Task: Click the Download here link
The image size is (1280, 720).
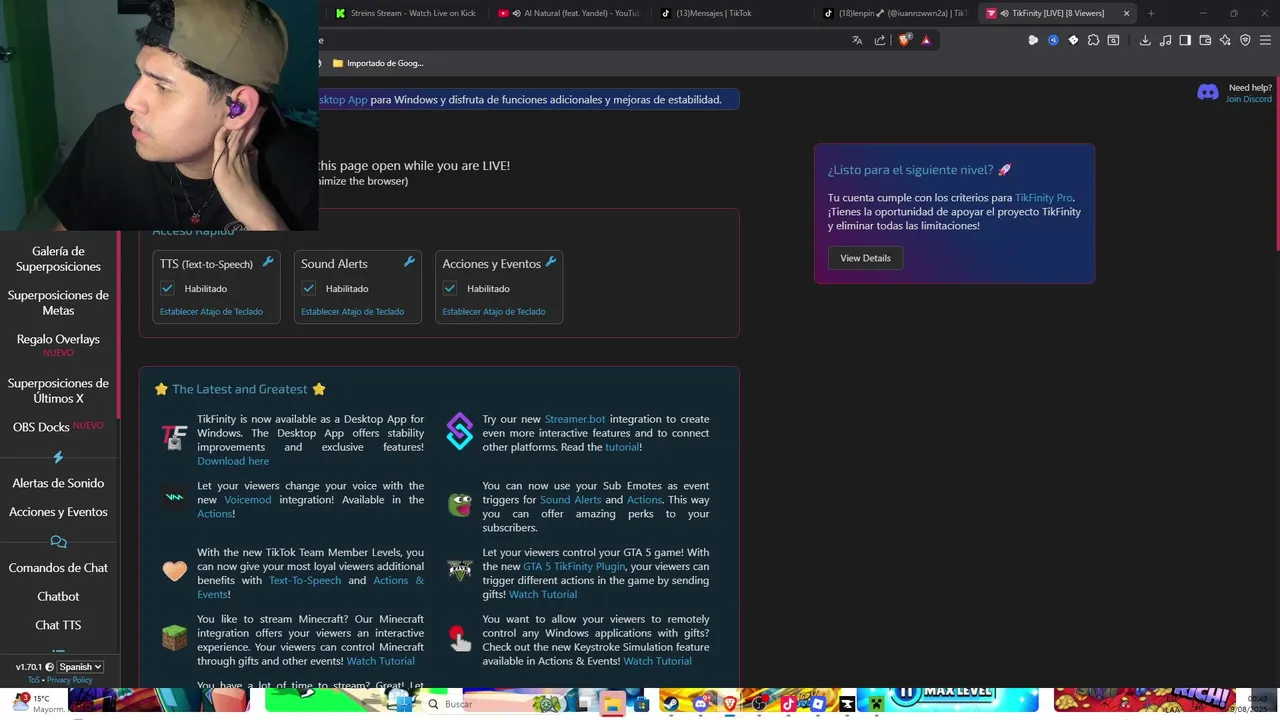Action: (233, 461)
